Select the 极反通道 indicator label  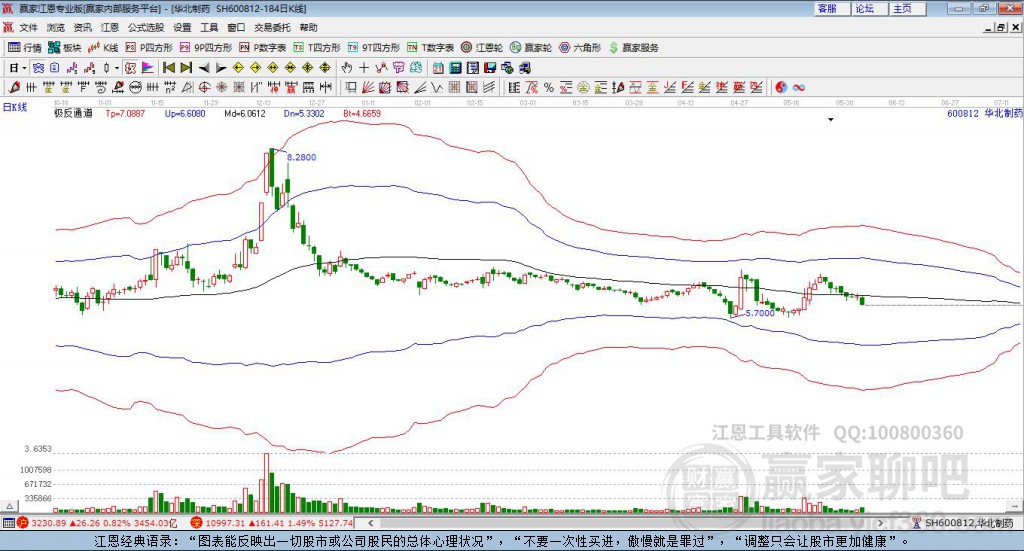pyautogui.click(x=73, y=114)
